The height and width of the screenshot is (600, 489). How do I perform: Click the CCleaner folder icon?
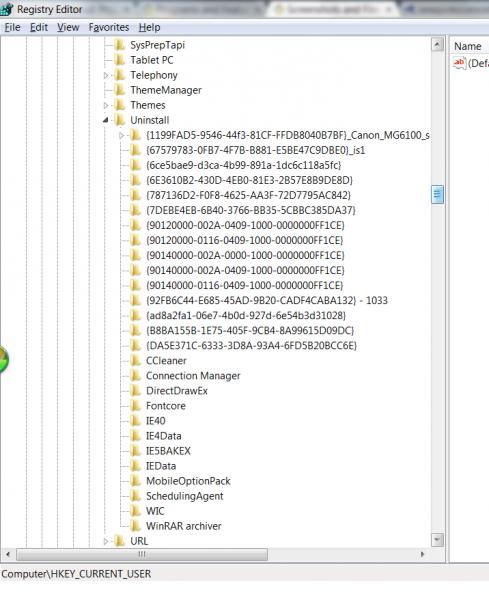click(x=135, y=360)
